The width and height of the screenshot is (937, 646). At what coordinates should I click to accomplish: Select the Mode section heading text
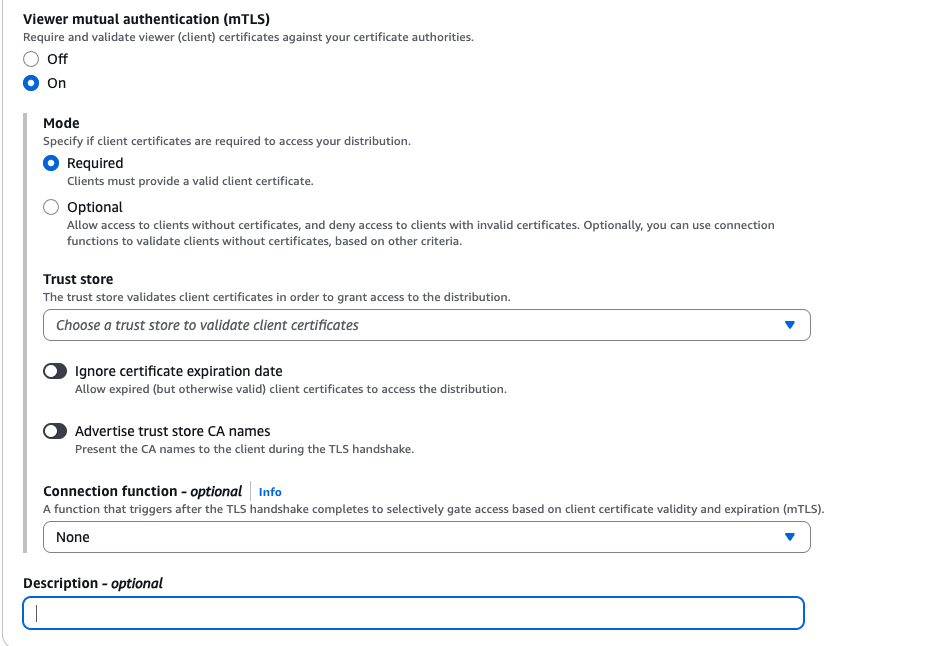click(59, 122)
